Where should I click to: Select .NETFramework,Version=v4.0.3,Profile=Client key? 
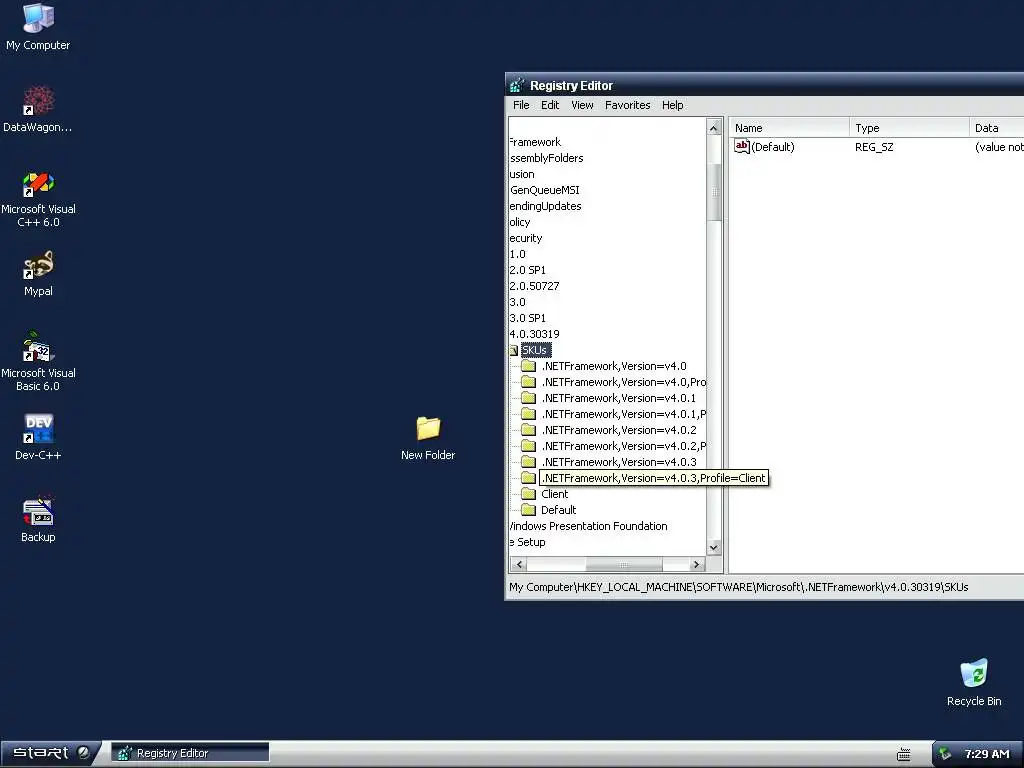(654, 478)
